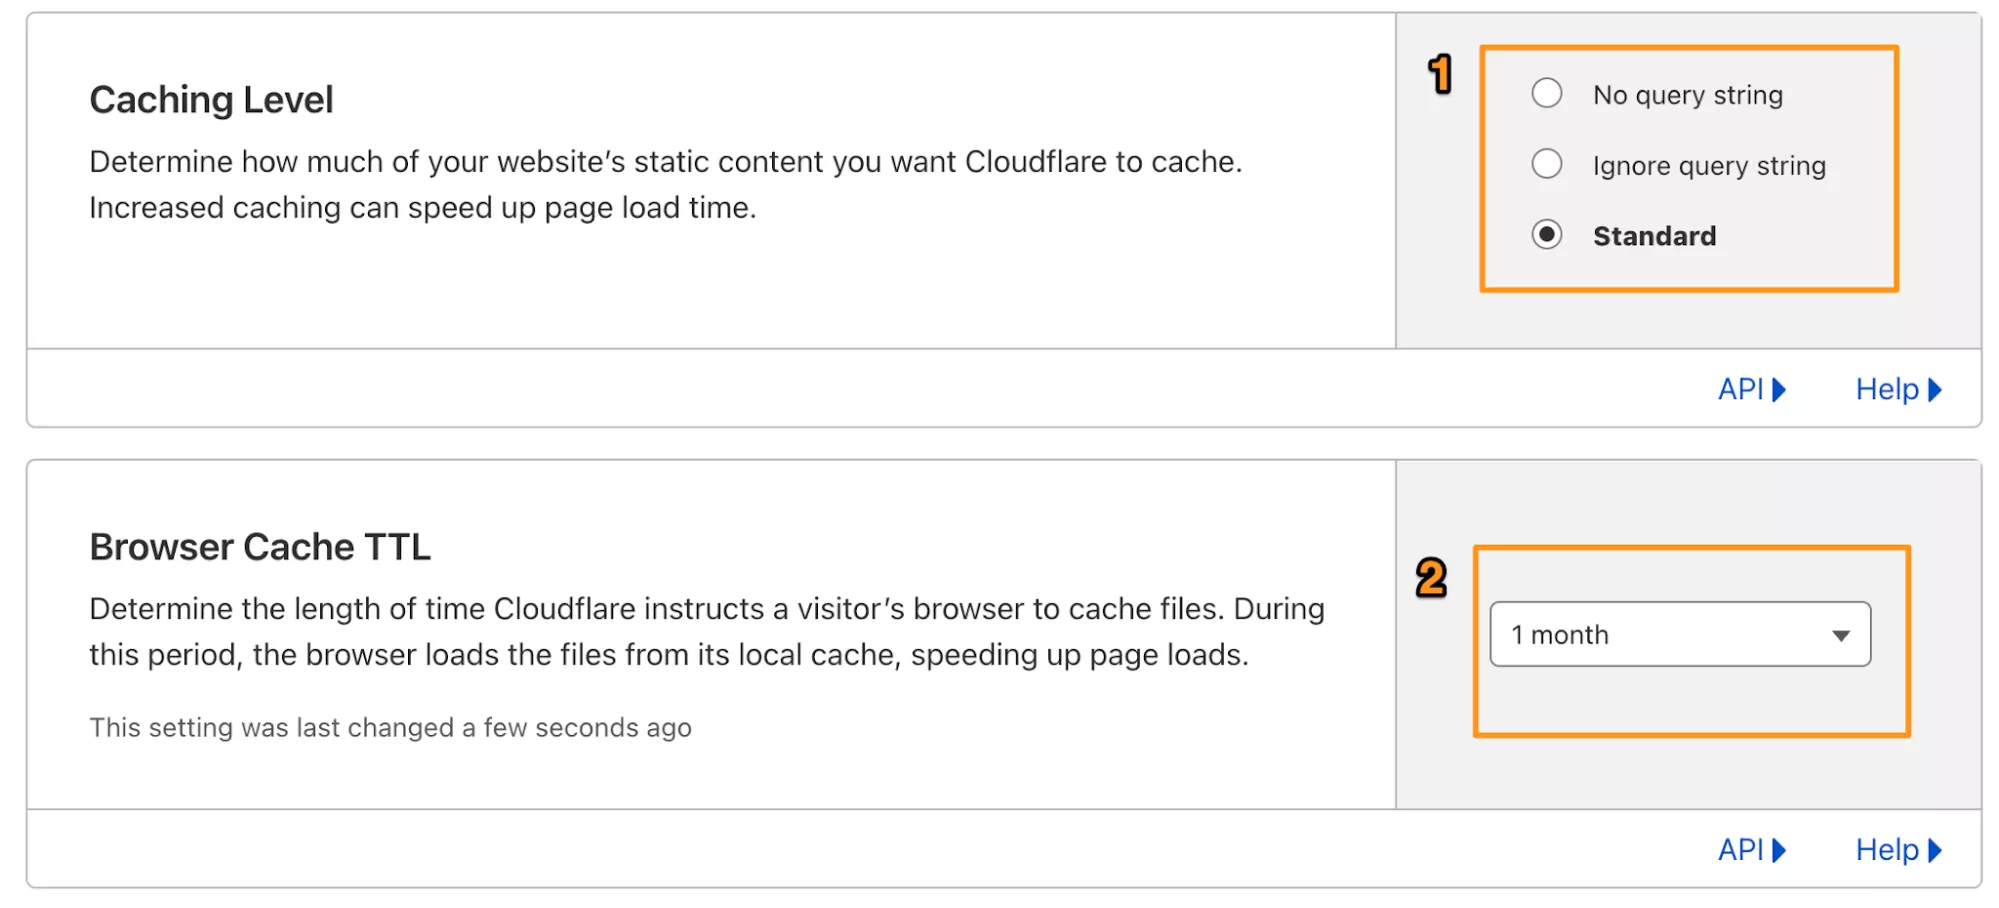Click the empty radio circle next to No query string
Viewport: 1999px width, 908px height.
click(x=1548, y=94)
